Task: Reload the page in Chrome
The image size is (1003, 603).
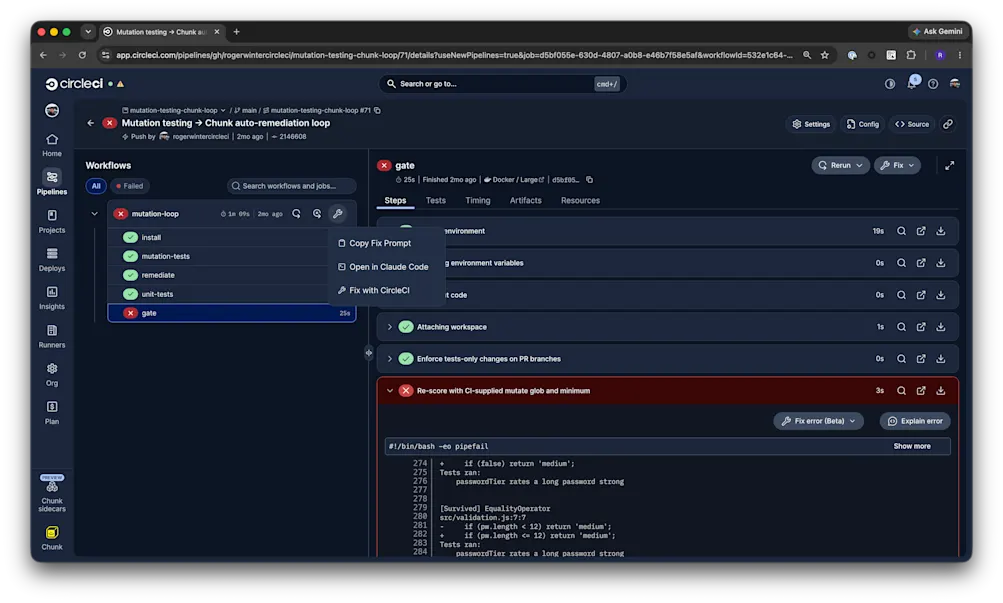Action: coord(82,55)
